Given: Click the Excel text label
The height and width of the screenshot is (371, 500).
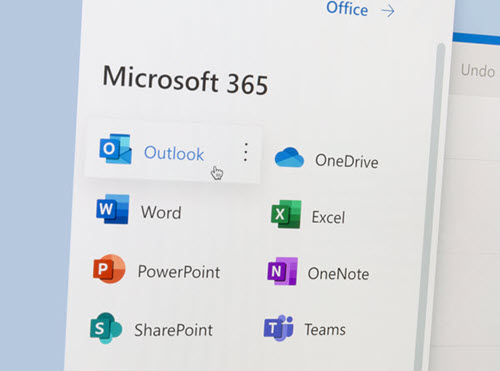Looking at the screenshot, I should (328, 217).
